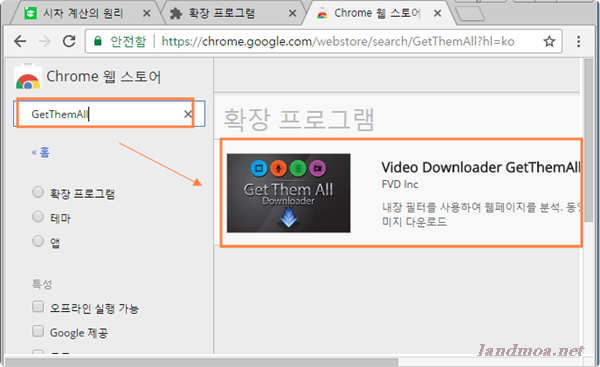Close the 확장 프로그램 tab
The height and width of the screenshot is (367, 600).
(x=292, y=14)
